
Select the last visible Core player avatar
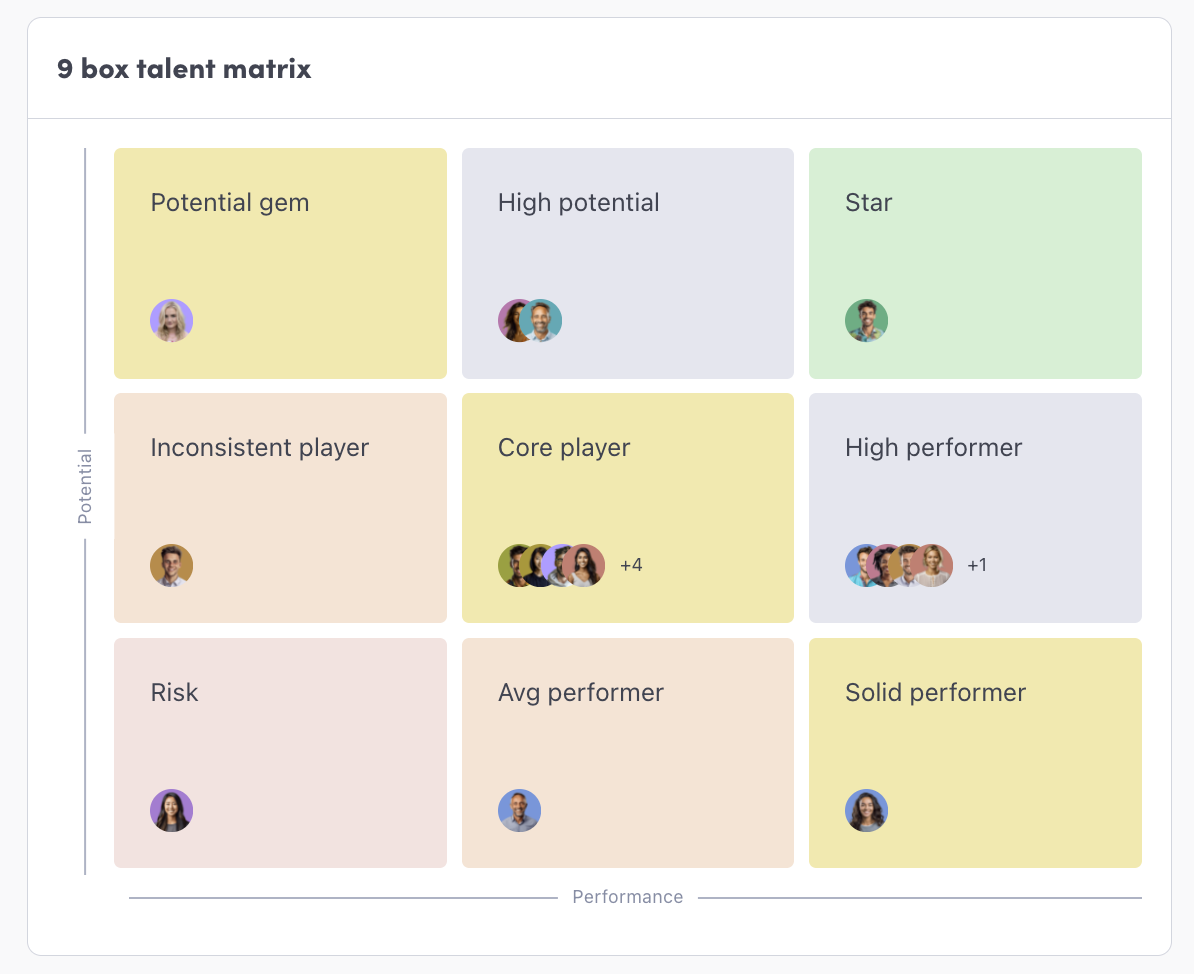pyautogui.click(x=585, y=565)
